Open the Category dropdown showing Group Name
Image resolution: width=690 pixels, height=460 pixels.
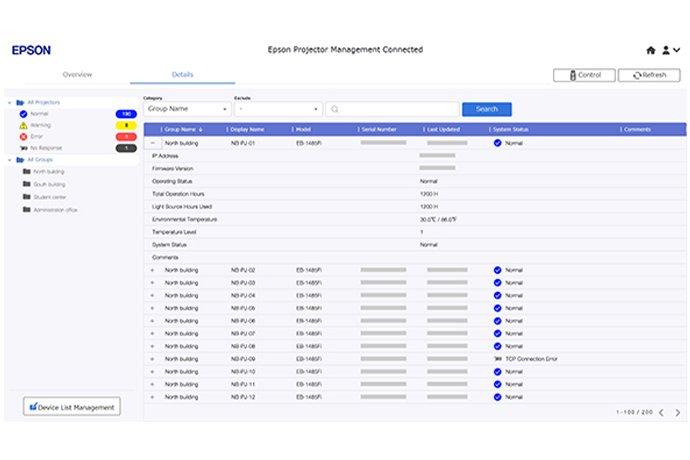click(185, 109)
